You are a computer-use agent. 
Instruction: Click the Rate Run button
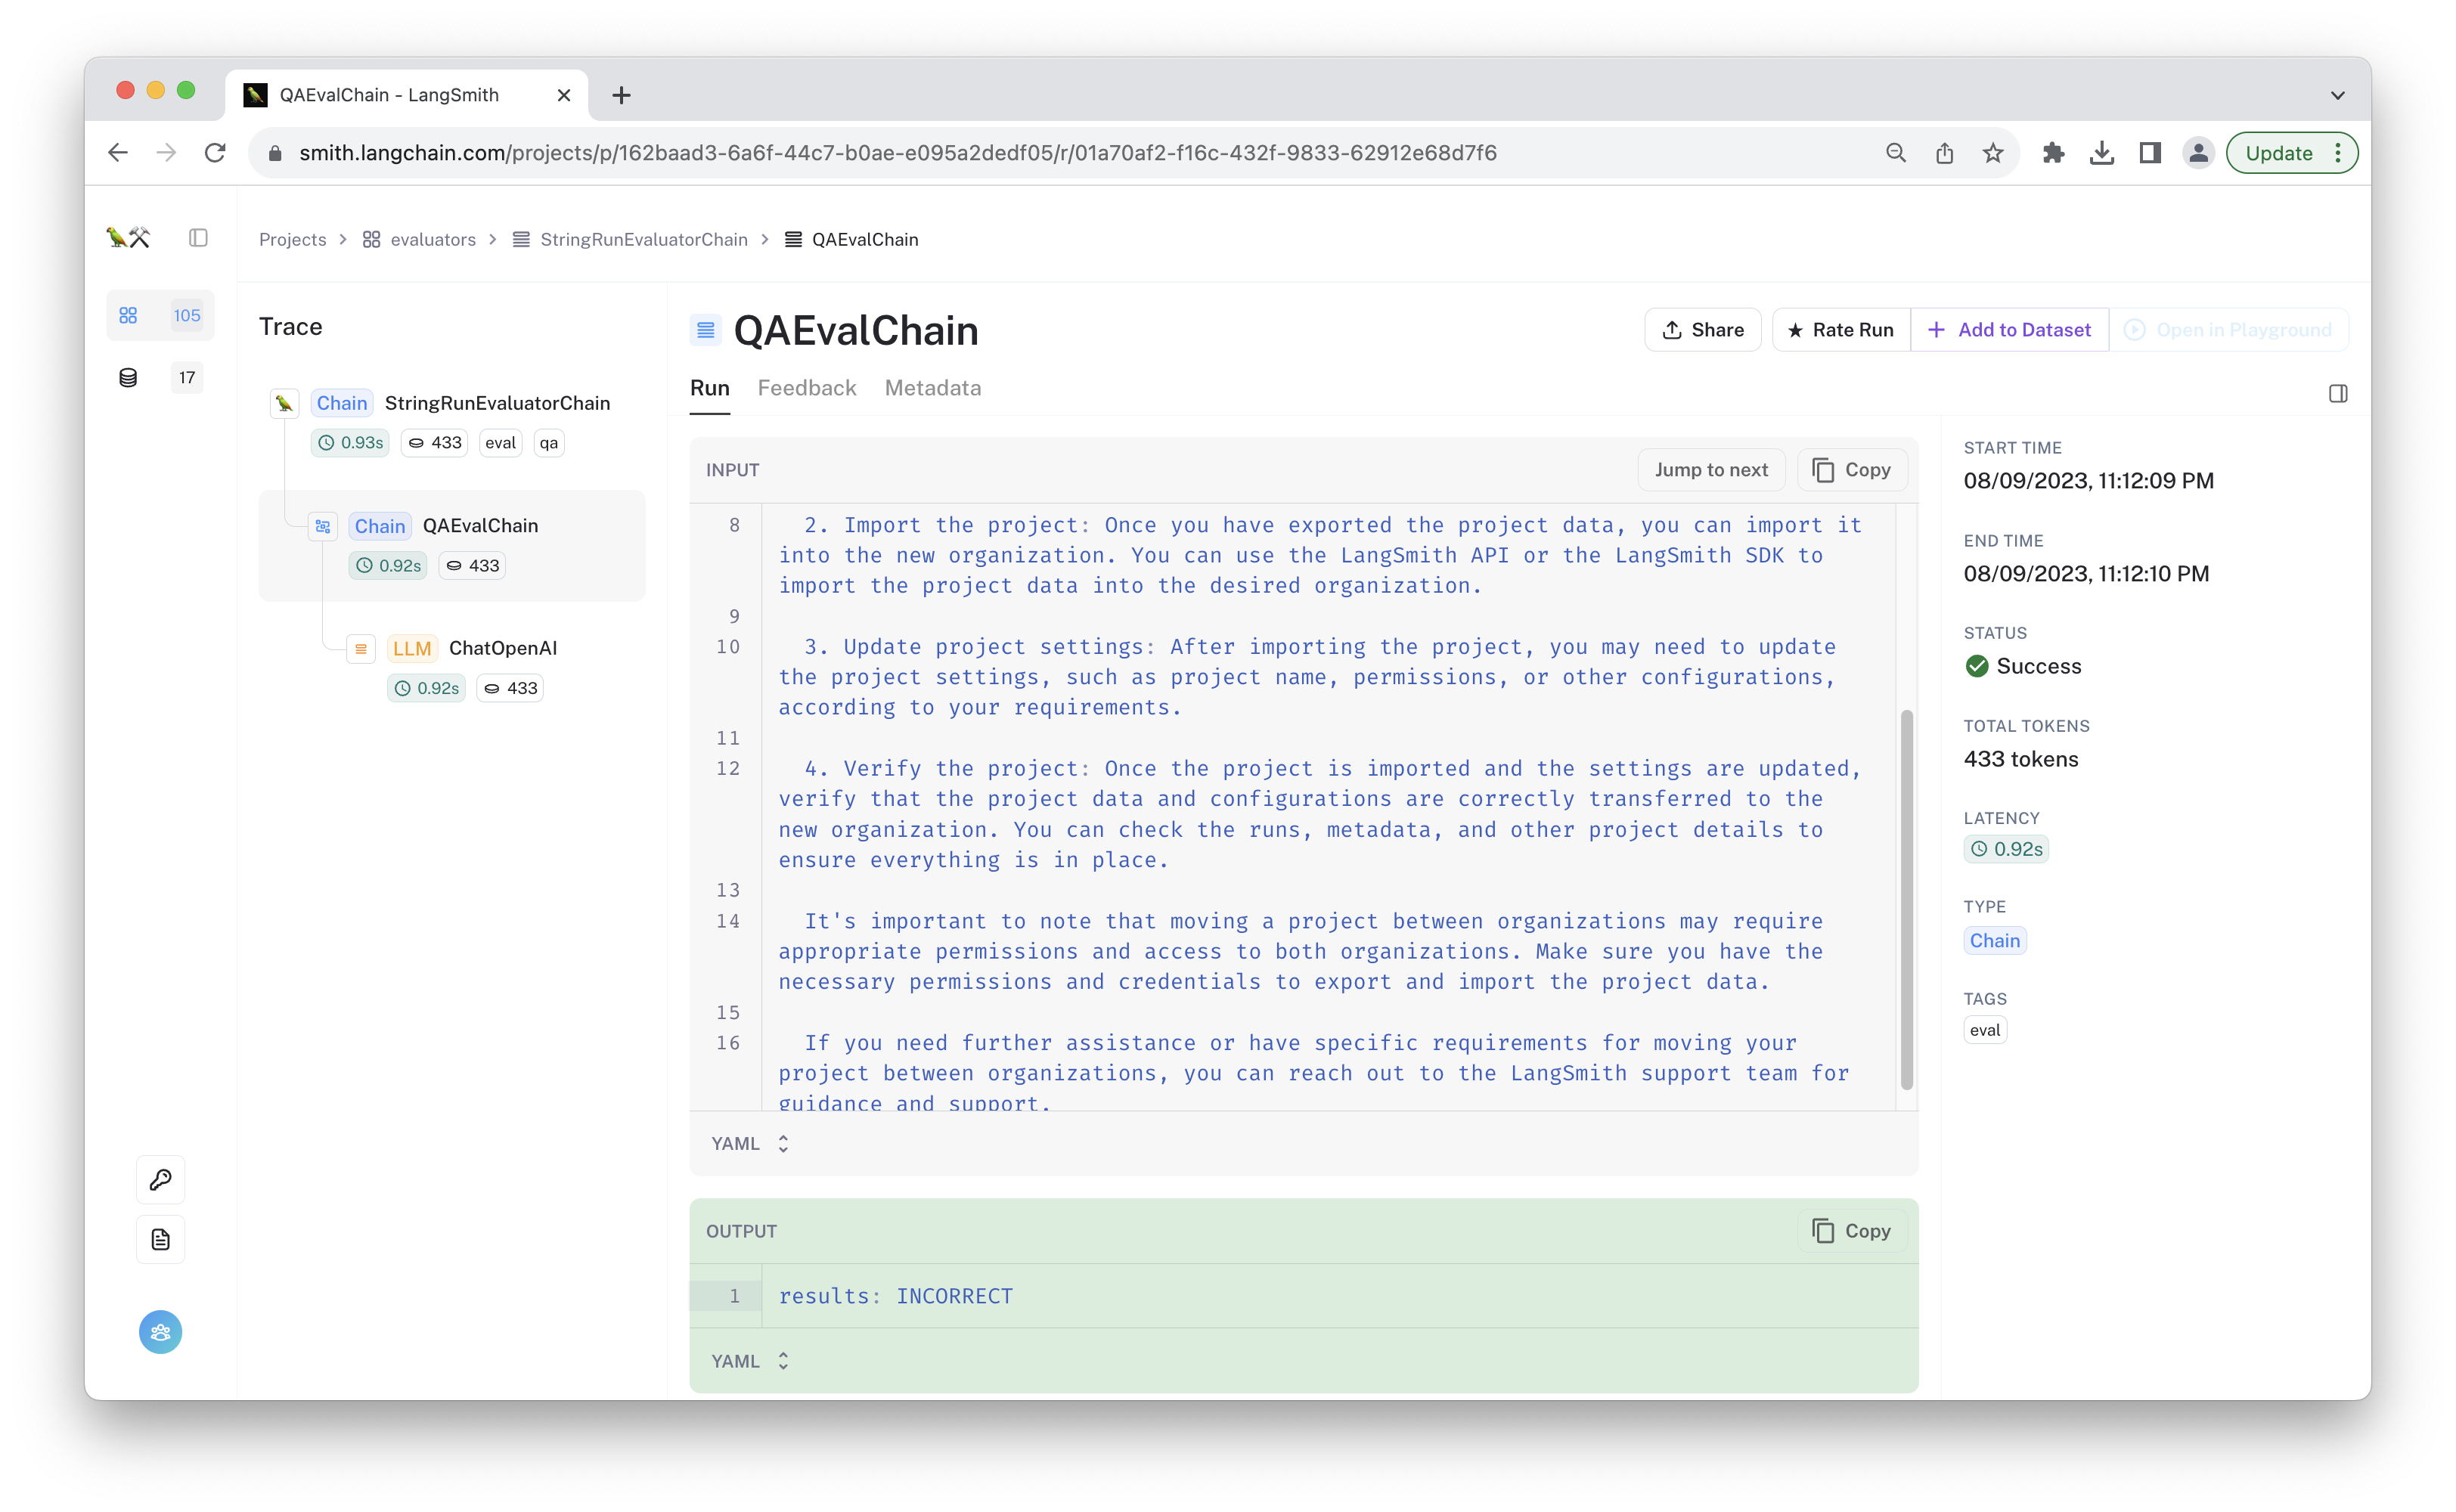1840,330
